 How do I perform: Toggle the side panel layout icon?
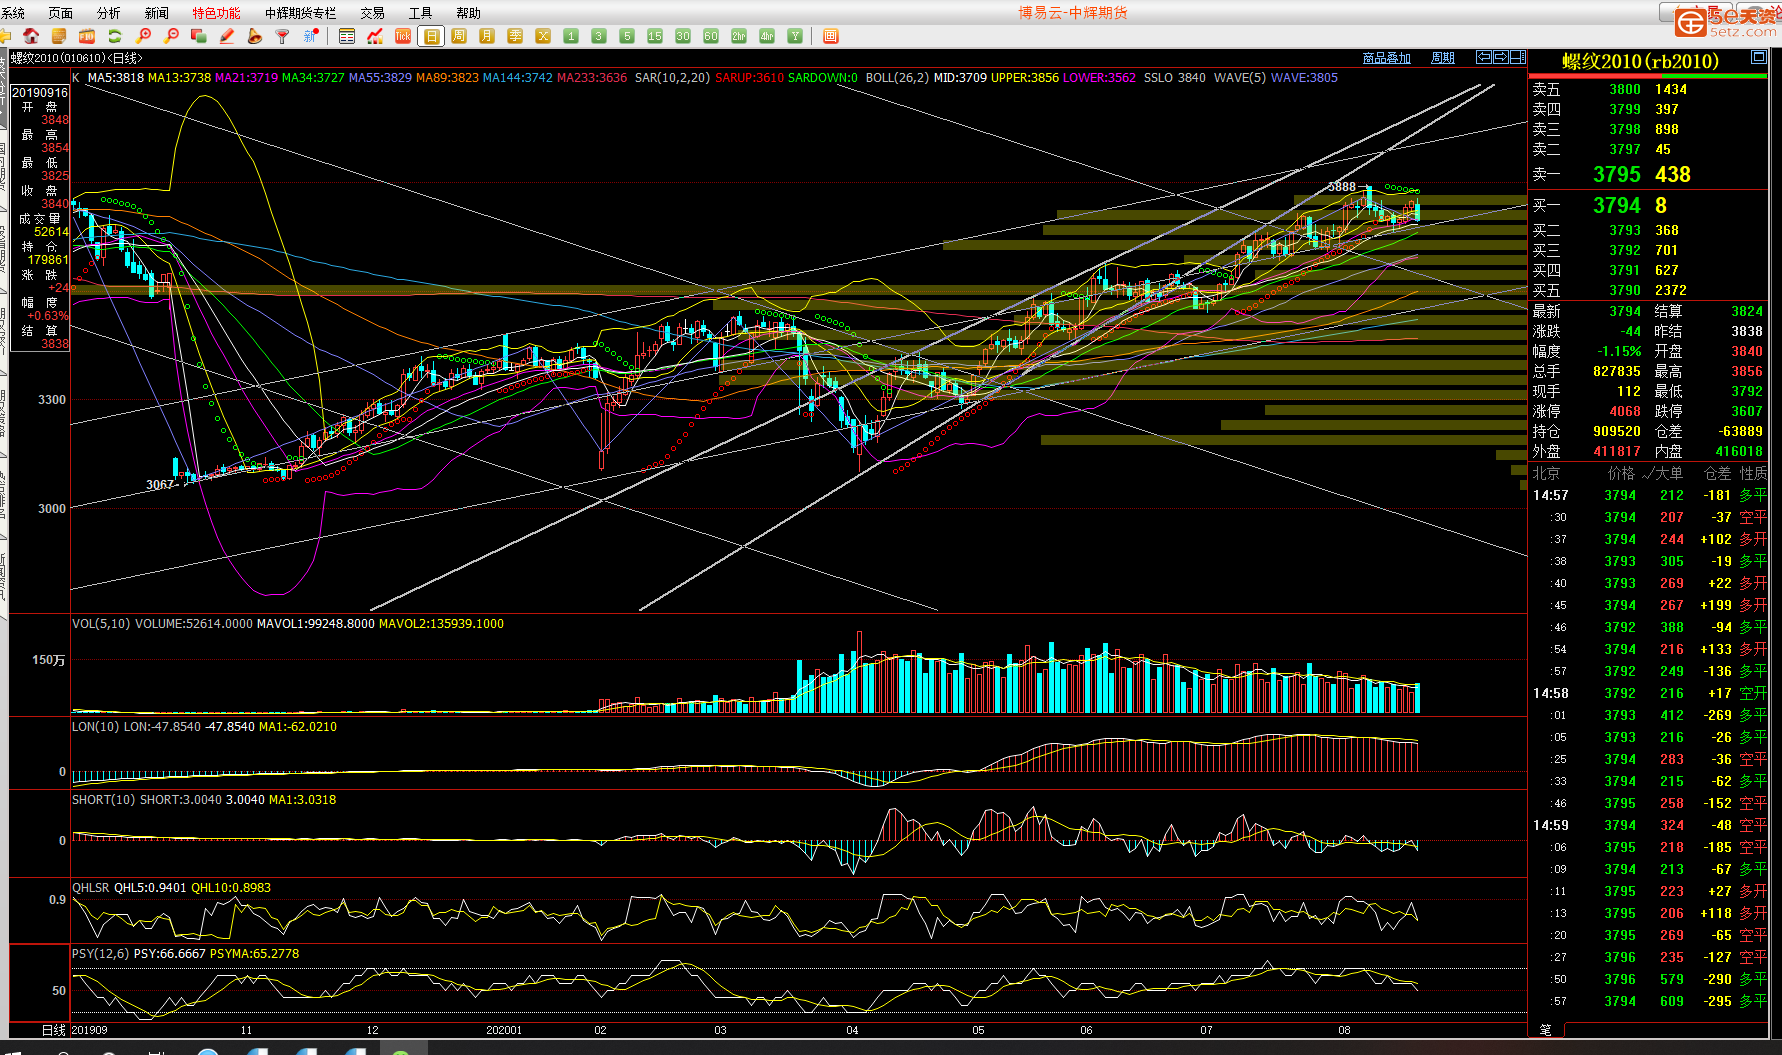click(x=1518, y=57)
